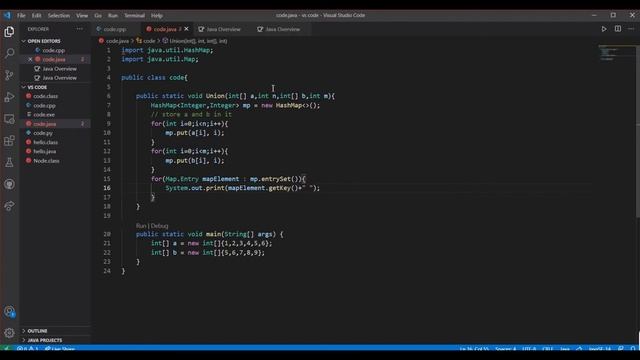Open hello.java in the file tree
The width and height of the screenshot is (640, 360).
pos(44,151)
